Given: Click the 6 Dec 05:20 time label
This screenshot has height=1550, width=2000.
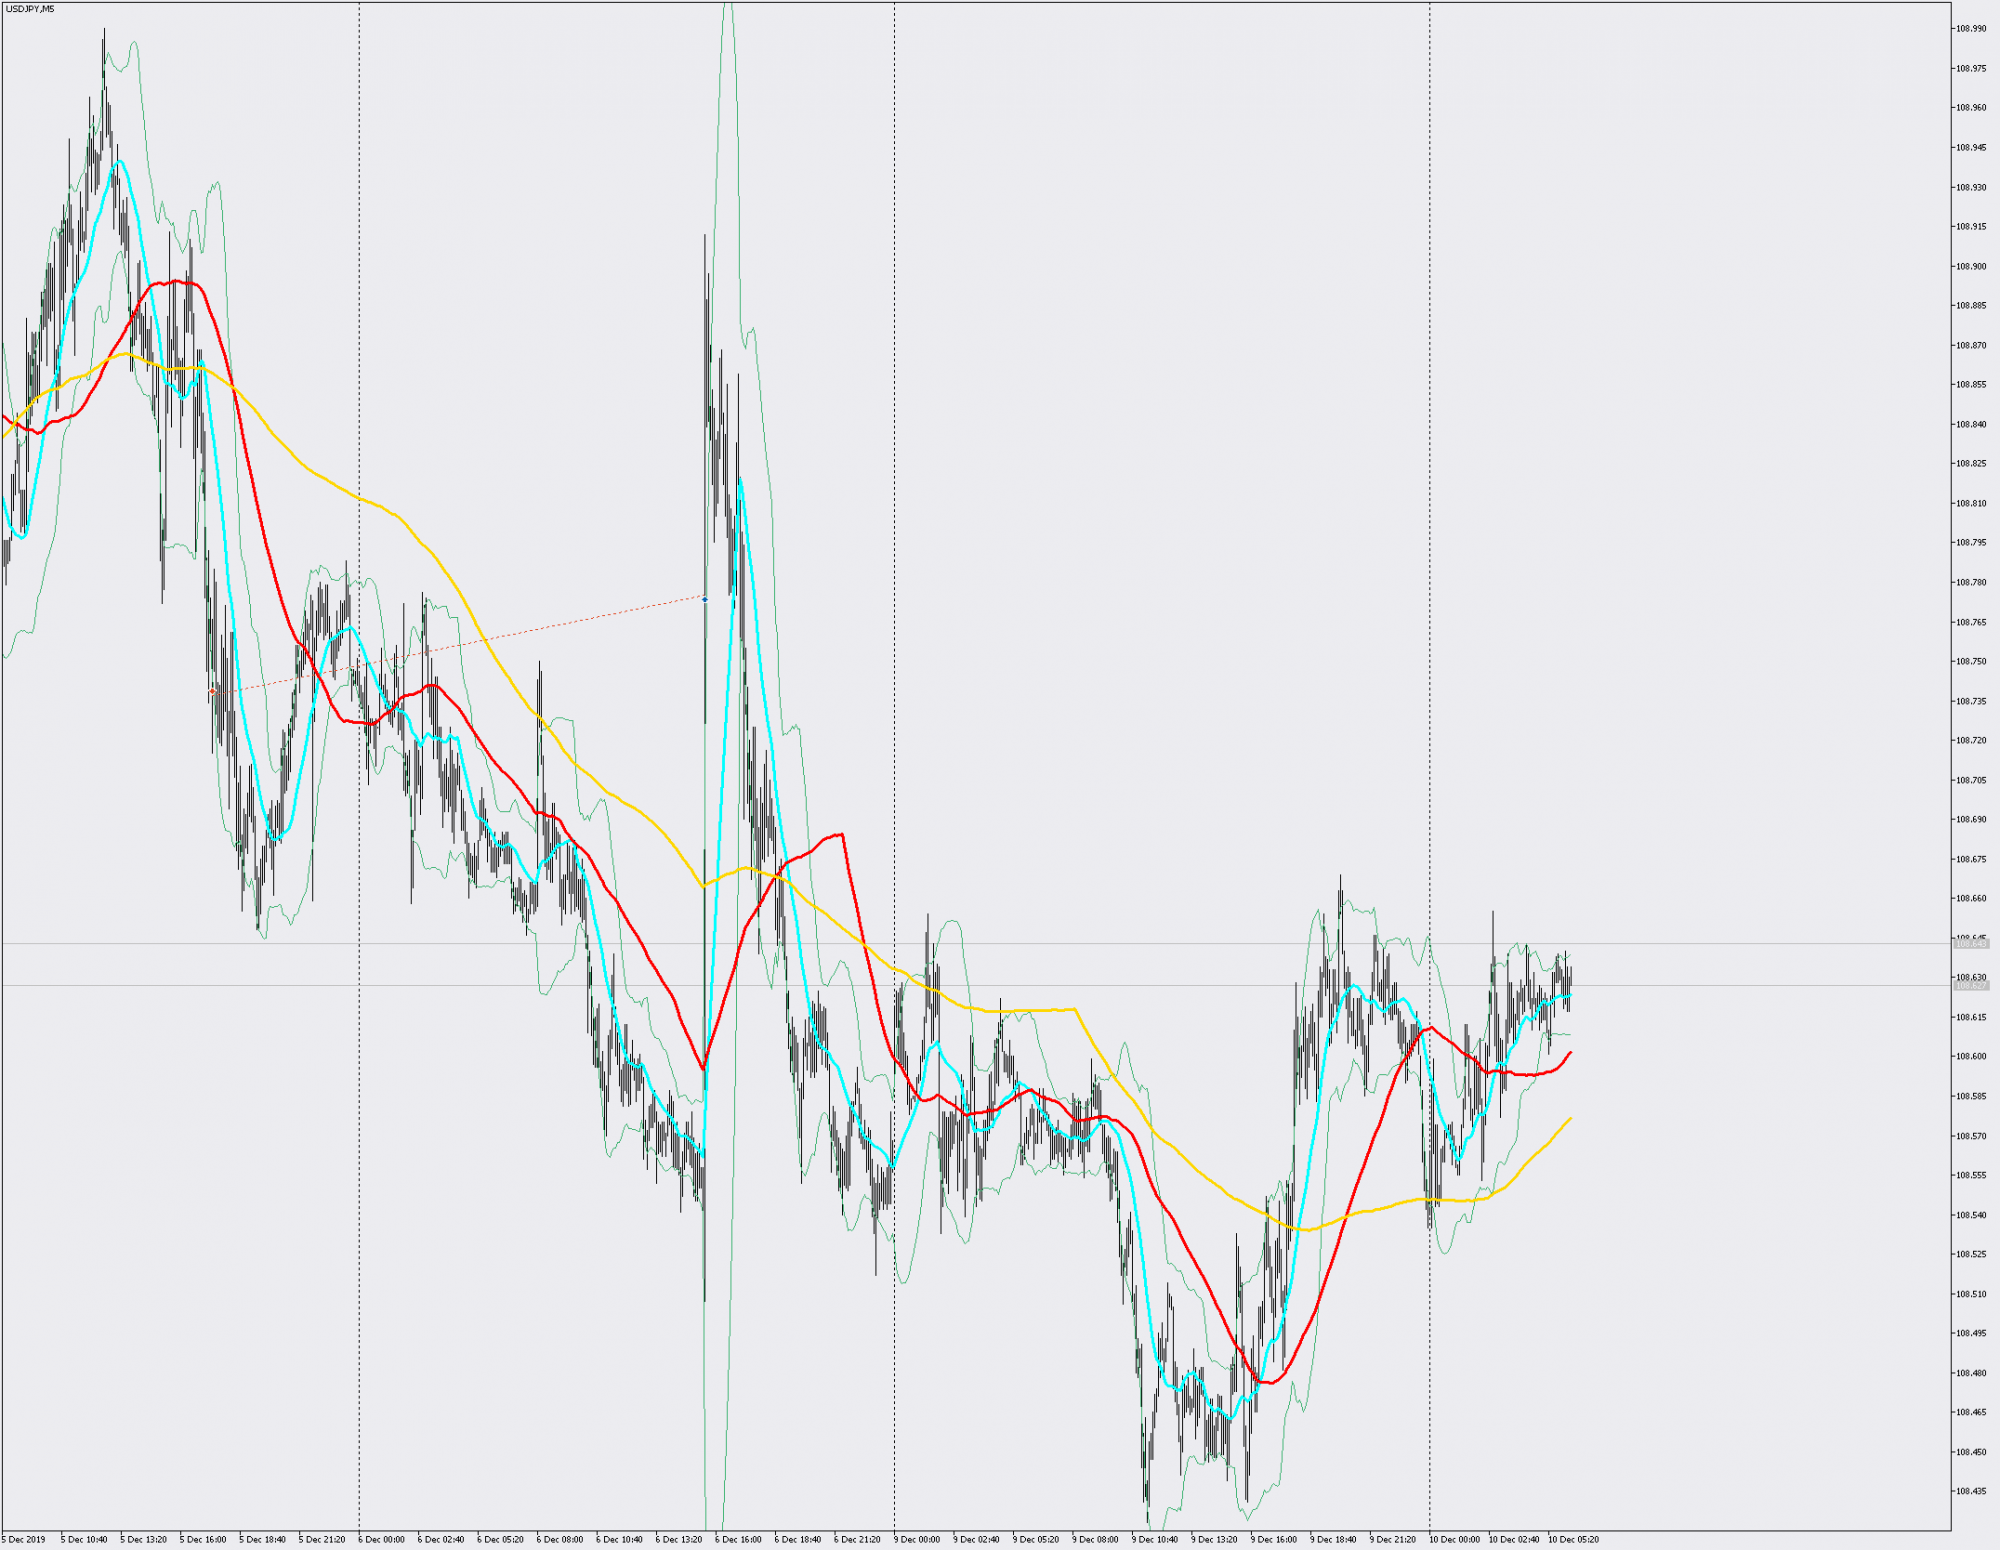Looking at the screenshot, I should 500,1540.
